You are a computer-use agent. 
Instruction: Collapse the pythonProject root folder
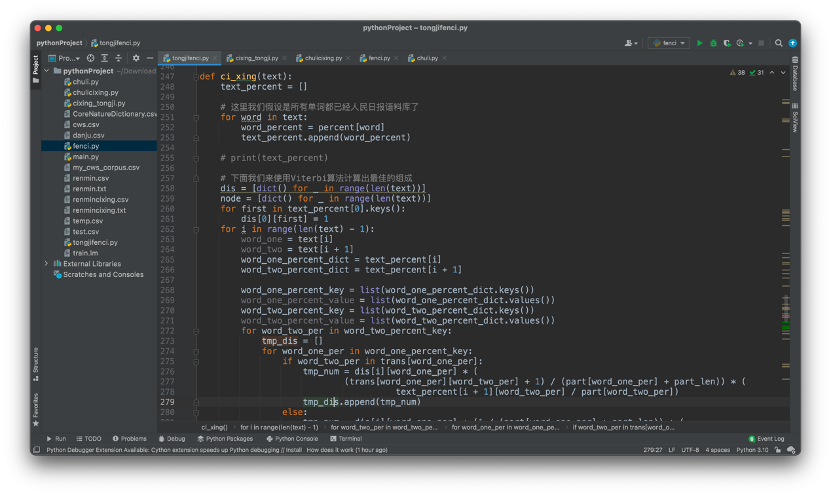47,71
